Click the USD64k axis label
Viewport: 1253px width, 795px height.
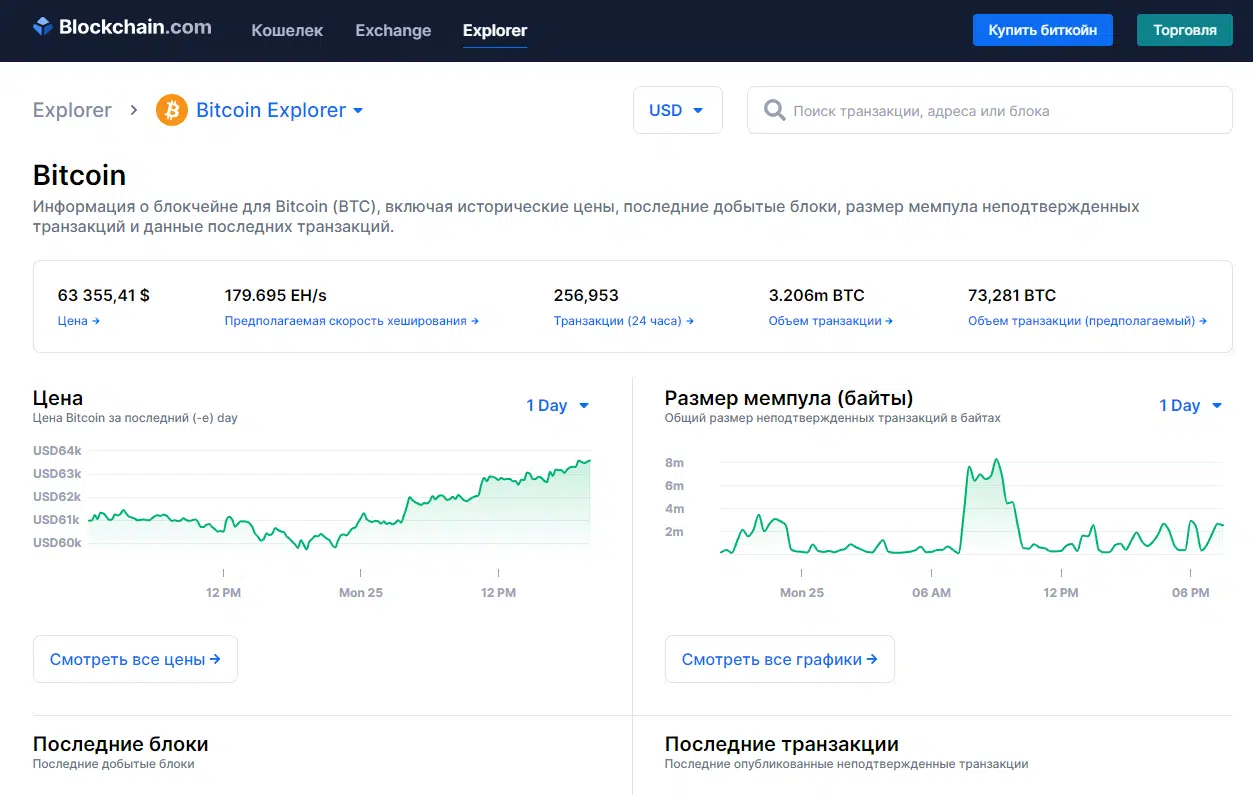click(x=58, y=451)
